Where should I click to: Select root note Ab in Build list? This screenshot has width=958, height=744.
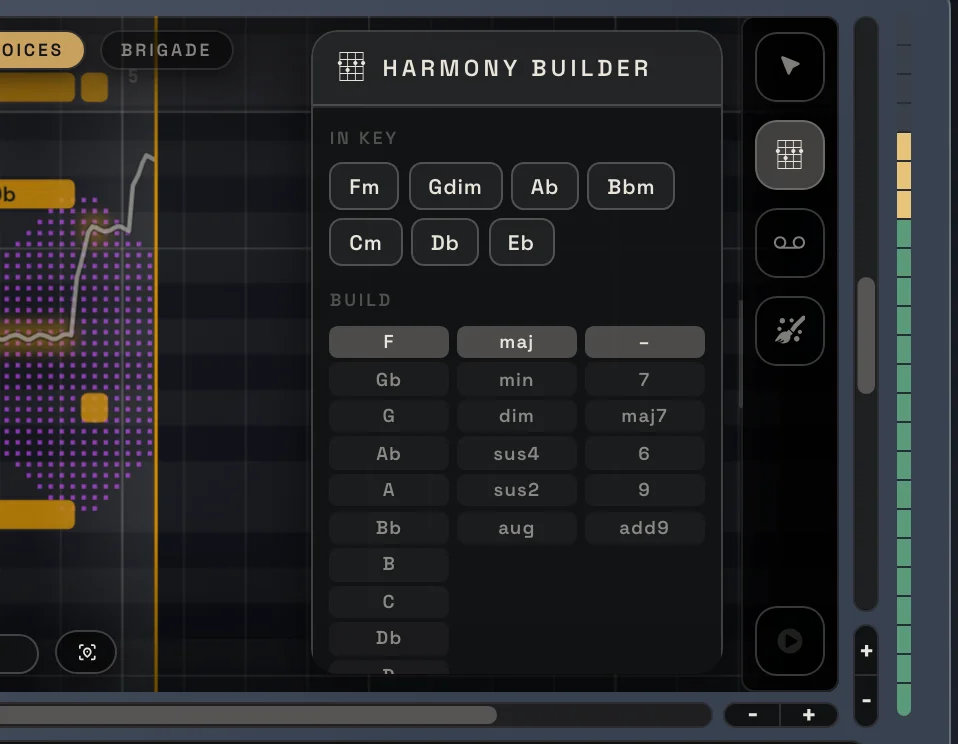[389, 454]
